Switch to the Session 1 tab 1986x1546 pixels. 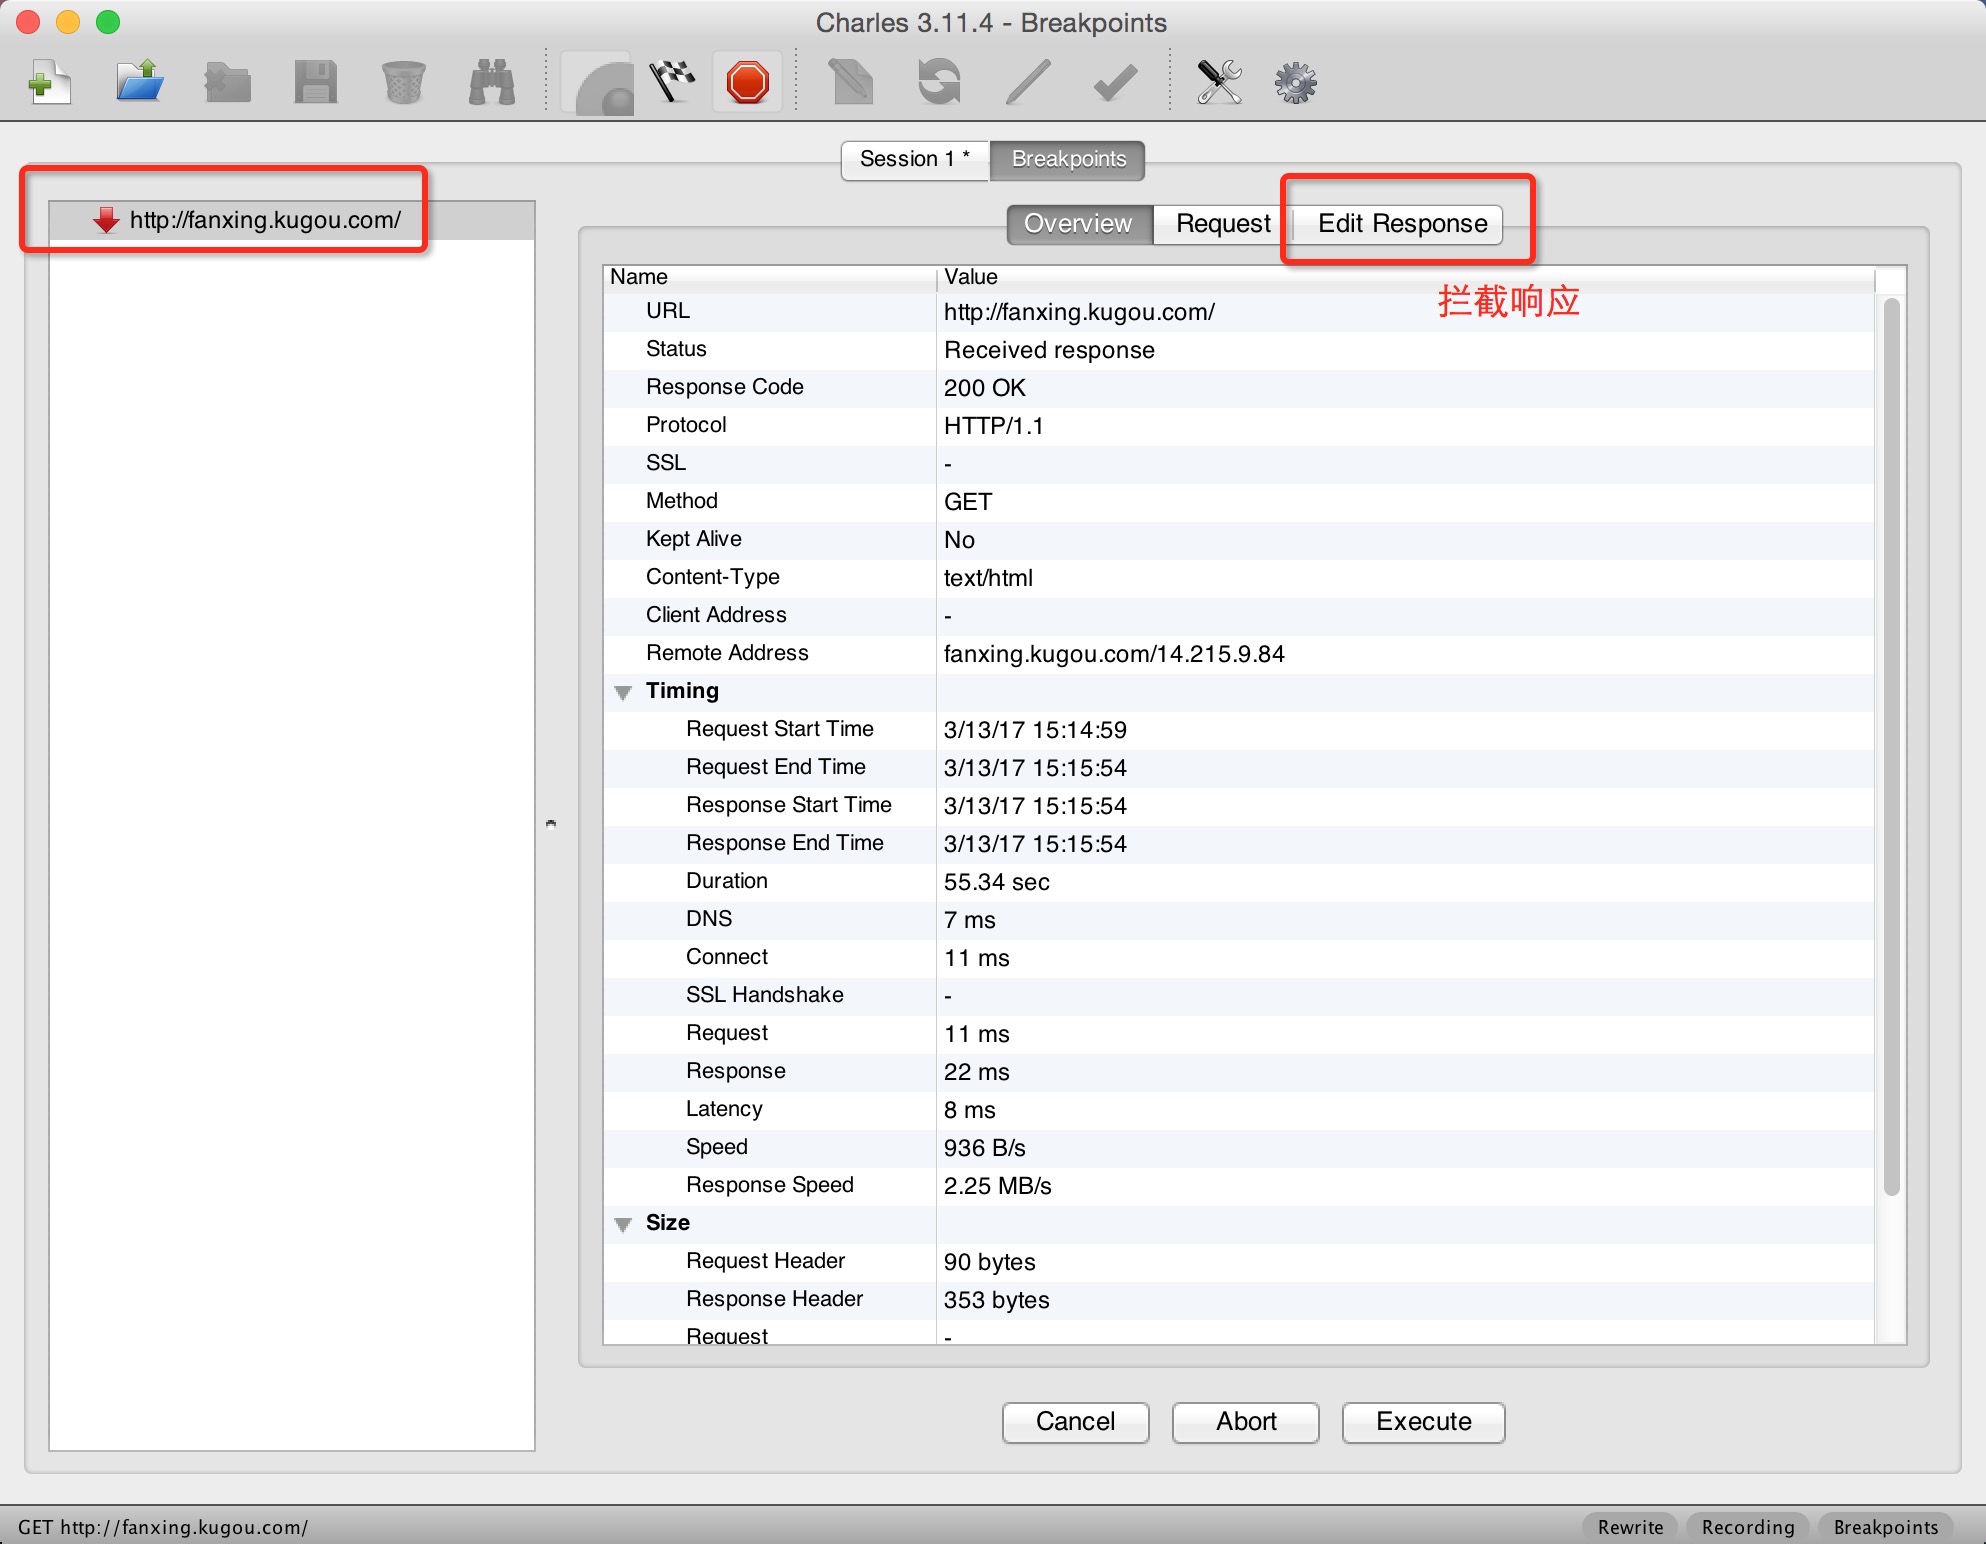914,159
